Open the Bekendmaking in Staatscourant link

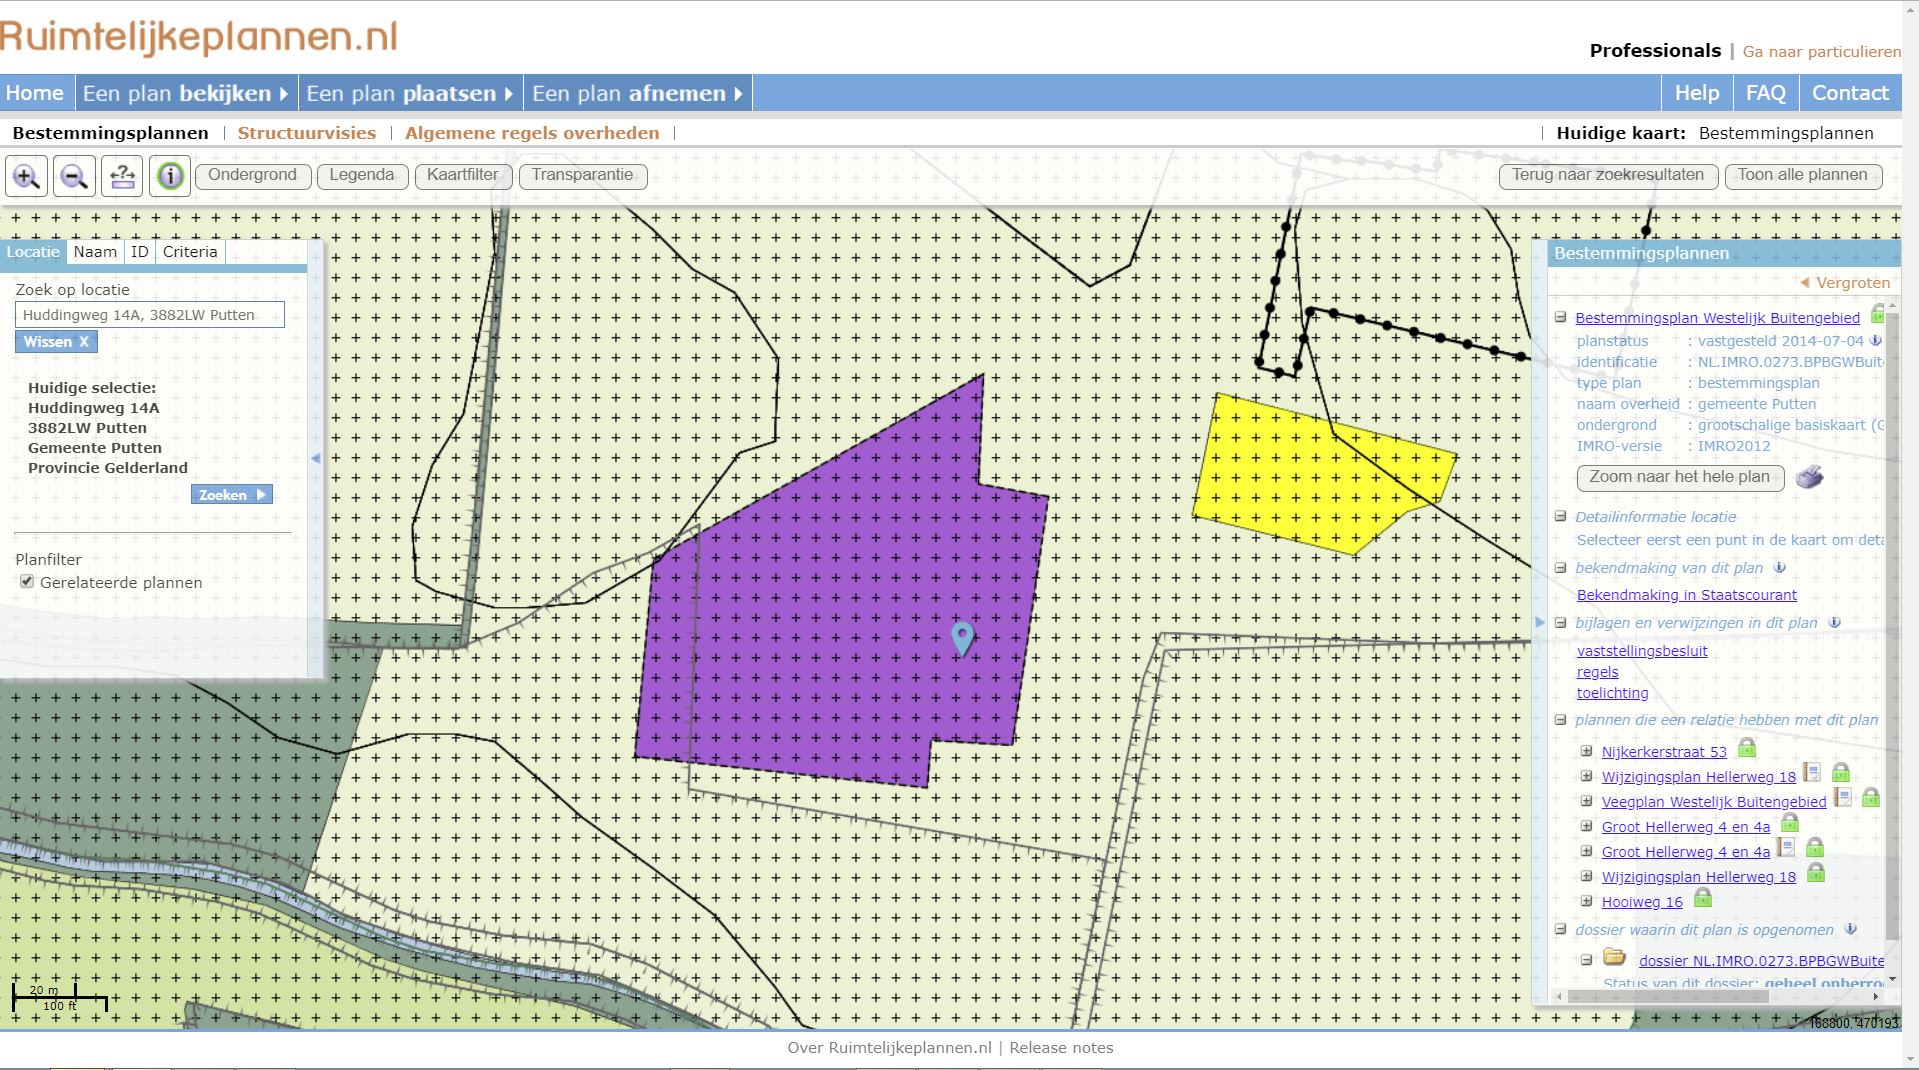coord(1687,595)
